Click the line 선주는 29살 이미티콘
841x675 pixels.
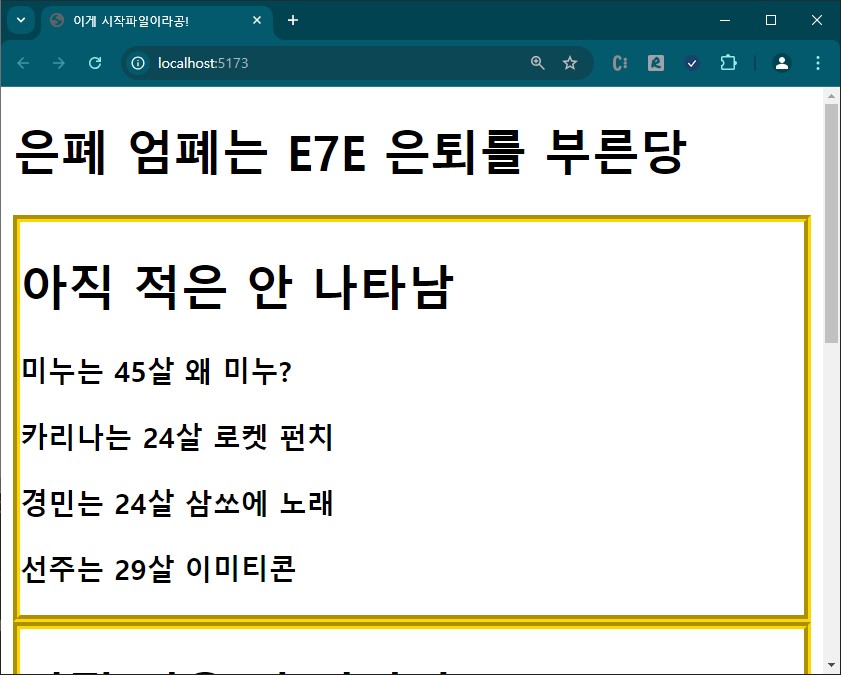pyautogui.click(x=159, y=569)
